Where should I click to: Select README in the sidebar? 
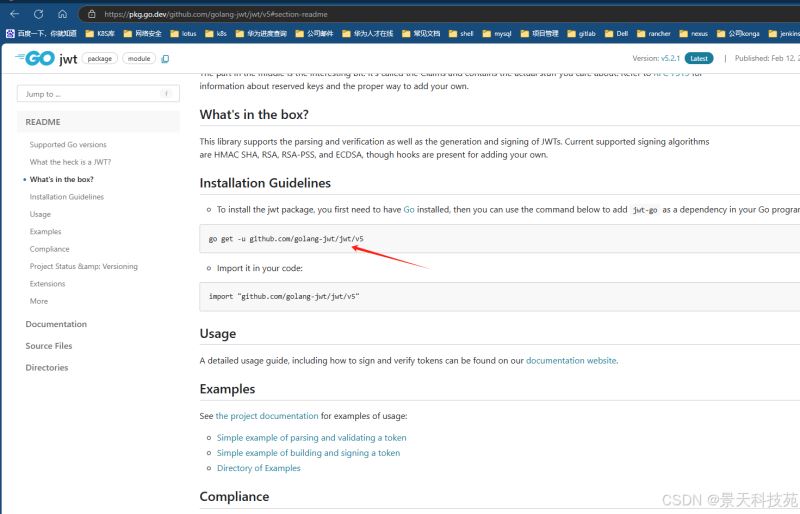pyautogui.click(x=98, y=122)
